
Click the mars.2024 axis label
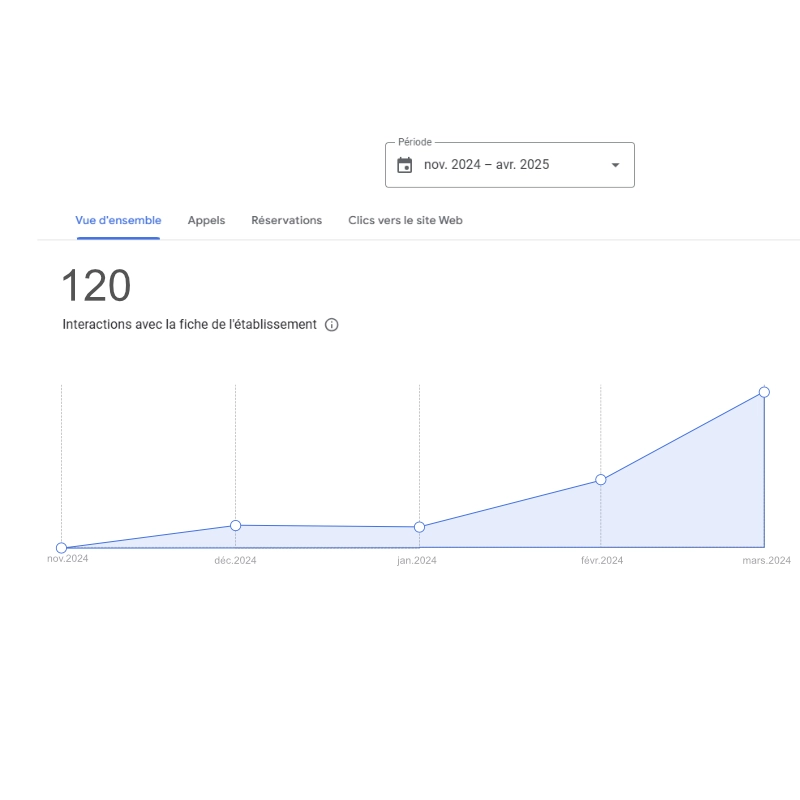click(x=766, y=560)
